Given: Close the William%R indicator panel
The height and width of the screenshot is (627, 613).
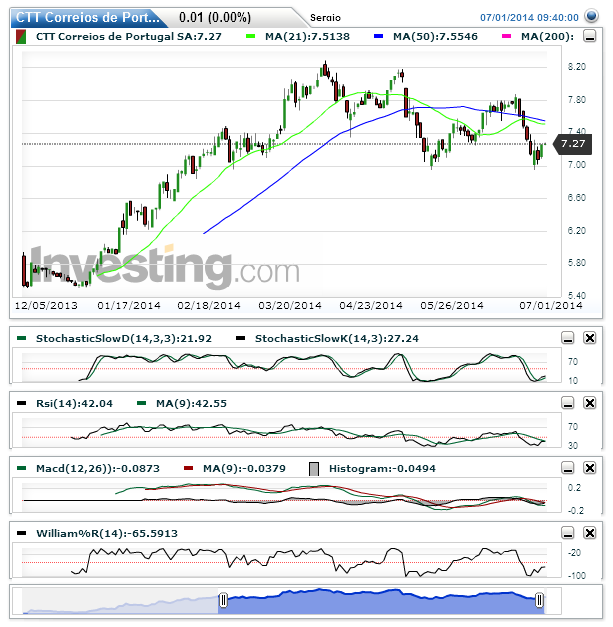Looking at the screenshot, I should pos(589,533).
